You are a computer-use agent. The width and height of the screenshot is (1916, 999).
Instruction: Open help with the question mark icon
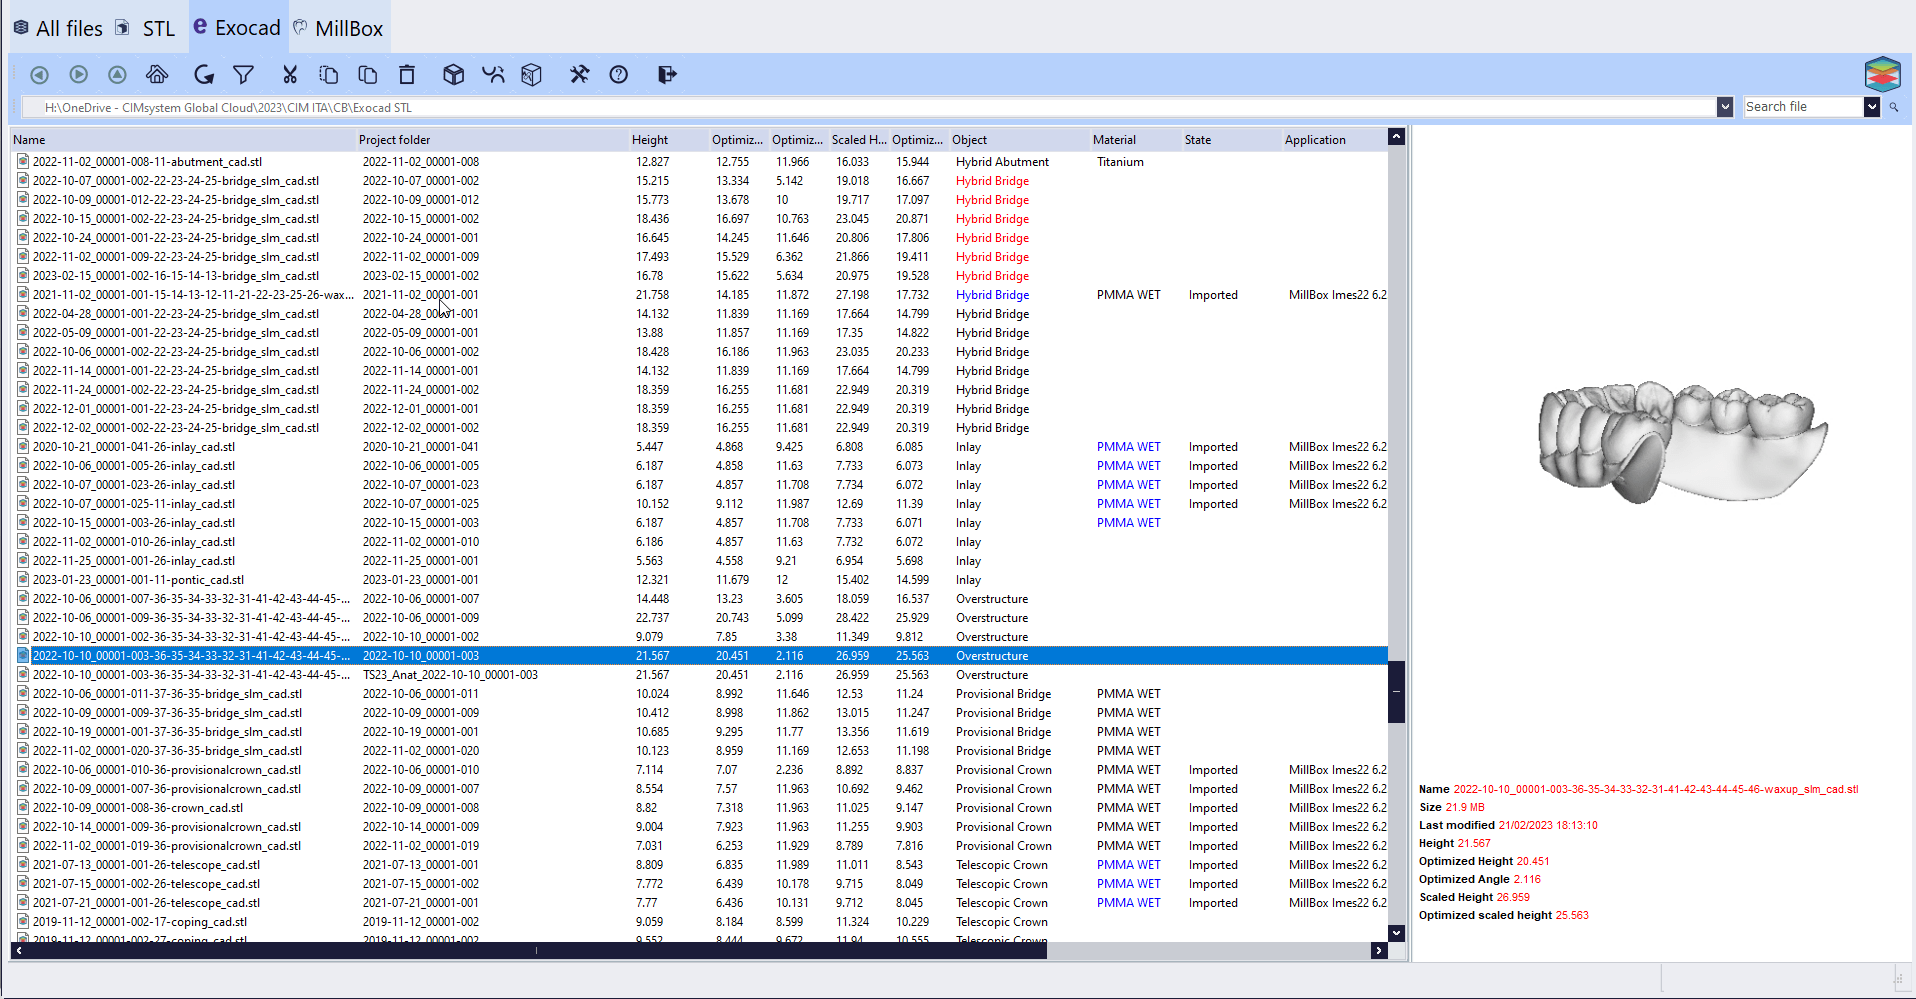pos(618,74)
